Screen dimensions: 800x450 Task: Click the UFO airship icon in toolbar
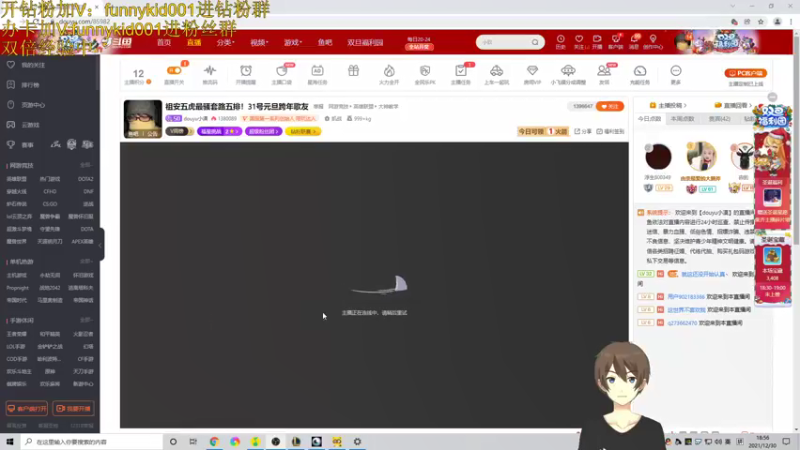[x=568, y=70]
